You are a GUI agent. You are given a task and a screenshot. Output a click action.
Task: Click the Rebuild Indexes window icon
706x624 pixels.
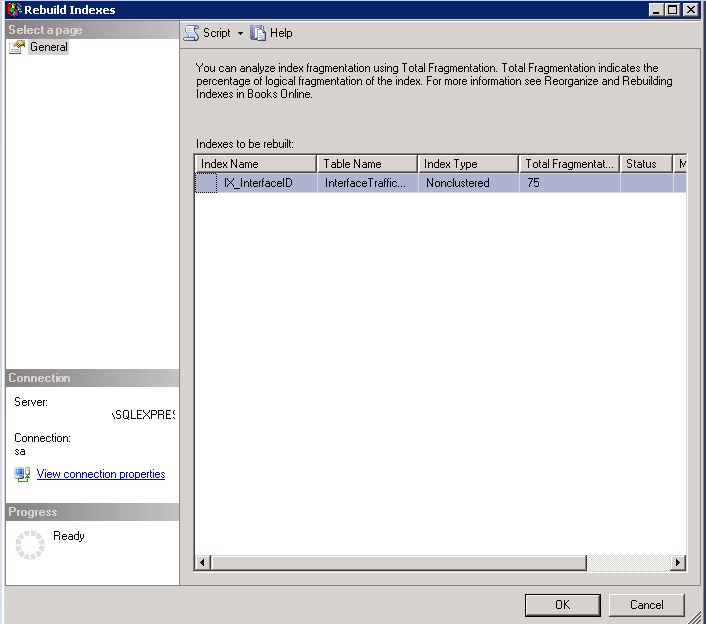pyautogui.click(x=14, y=9)
